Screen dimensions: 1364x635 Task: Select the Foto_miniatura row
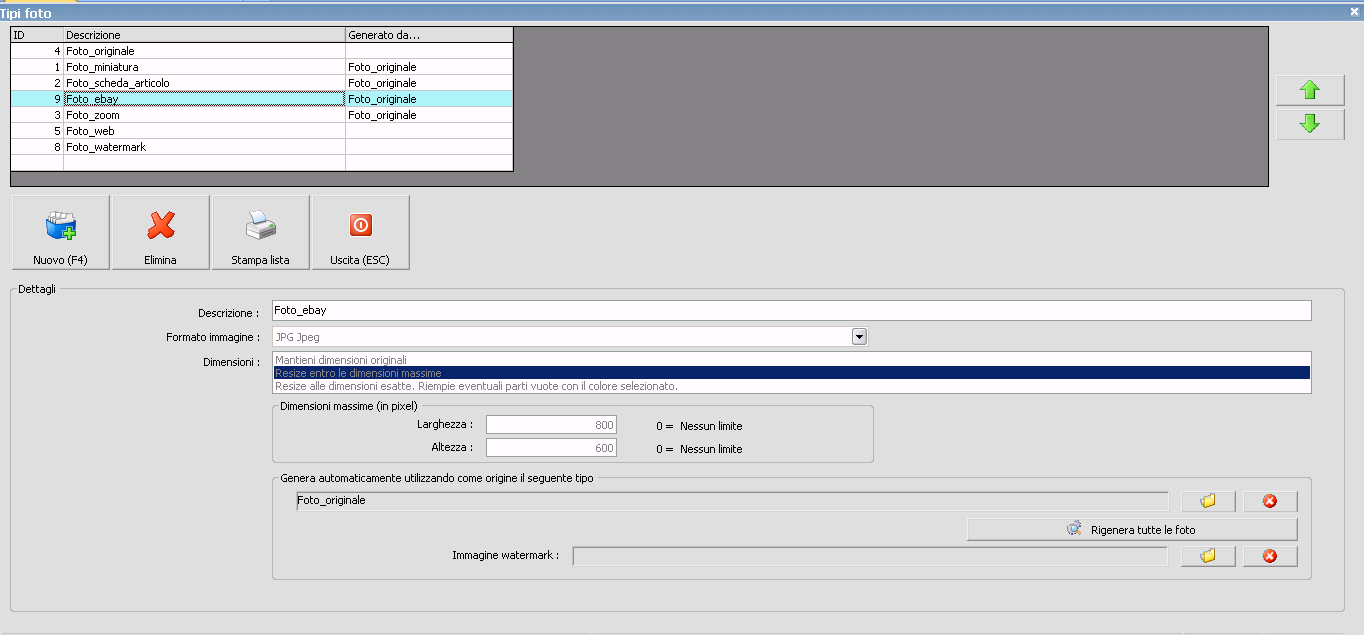[262, 67]
